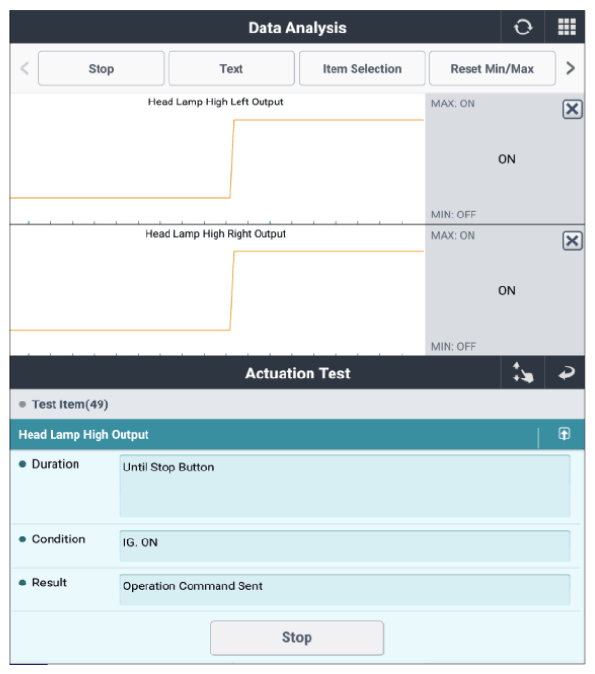
Task: Click the Result field showing Operation Command Sent
Action: (345, 589)
